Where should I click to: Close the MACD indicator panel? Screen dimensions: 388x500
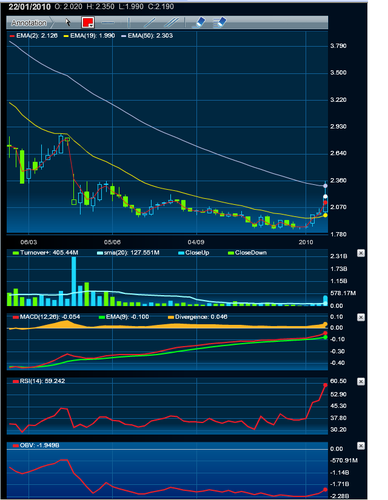pyautogui.click(x=361, y=317)
